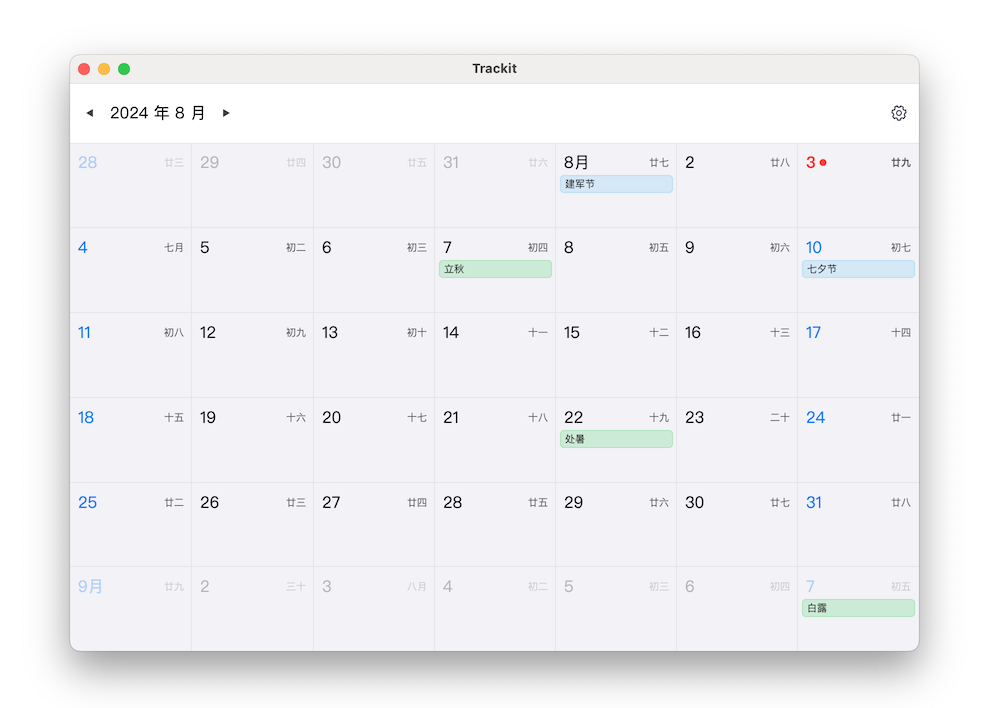The height and width of the screenshot is (708, 1004).
Task: Select the 处暑 badge on August 22
Action: click(616, 439)
